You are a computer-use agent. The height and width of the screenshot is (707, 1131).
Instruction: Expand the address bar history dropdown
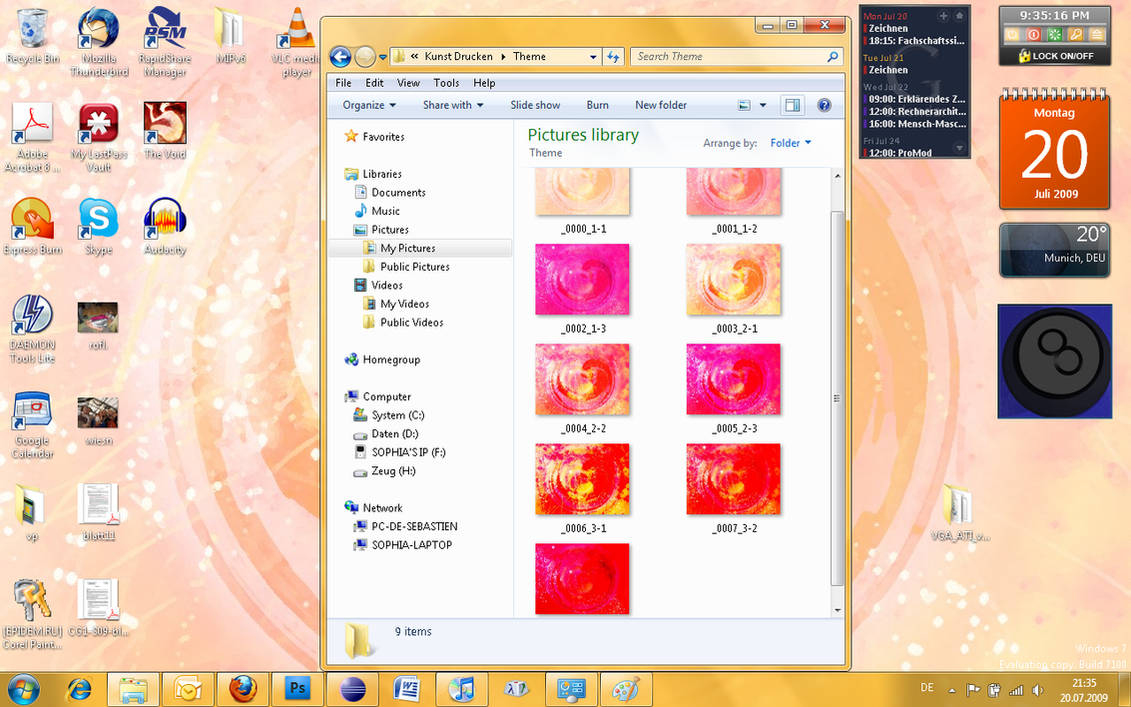[x=593, y=56]
